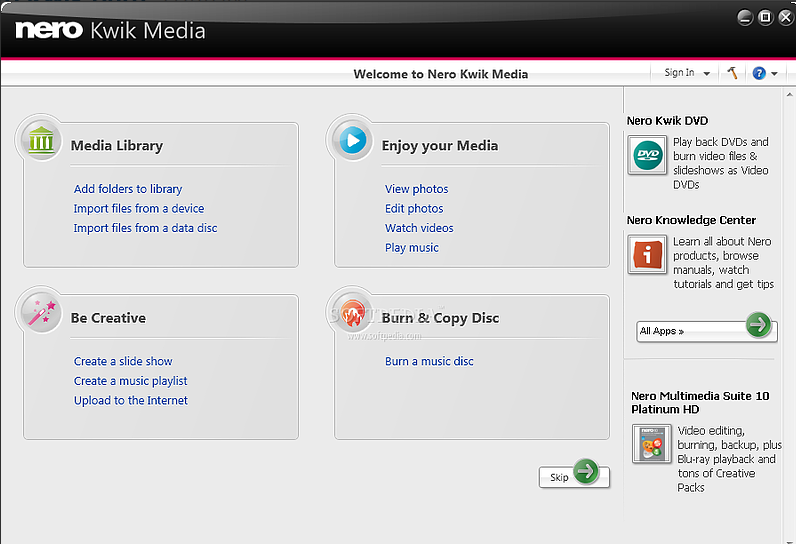
Task: Click the green arrow on All Apps
Action: (x=758, y=325)
